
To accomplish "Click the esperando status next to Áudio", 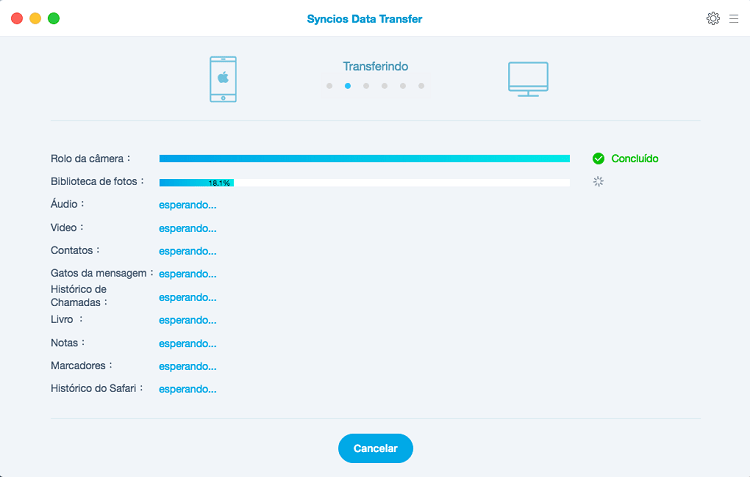I will [x=187, y=205].
